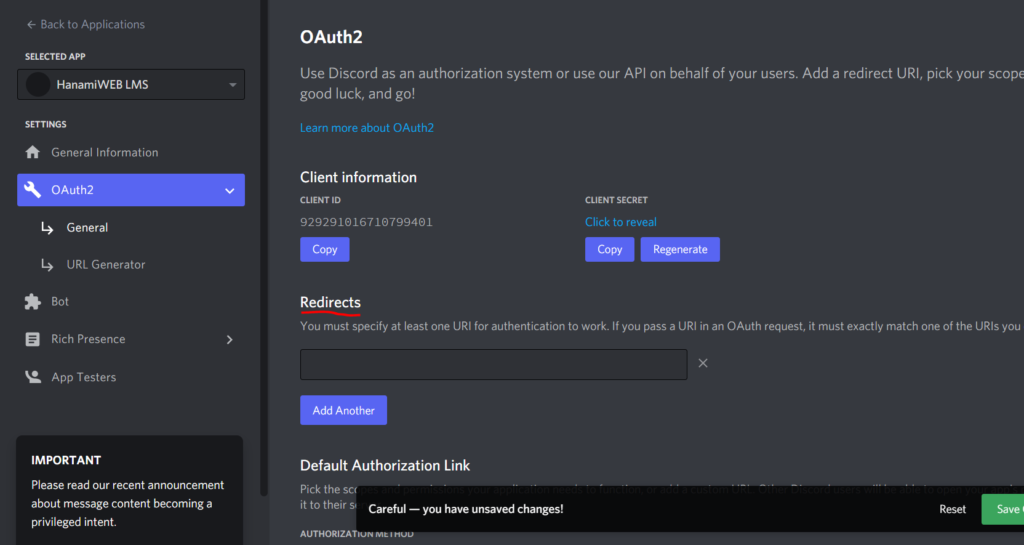Click the Default Authorization Link heading
1024x545 pixels.
tap(385, 465)
